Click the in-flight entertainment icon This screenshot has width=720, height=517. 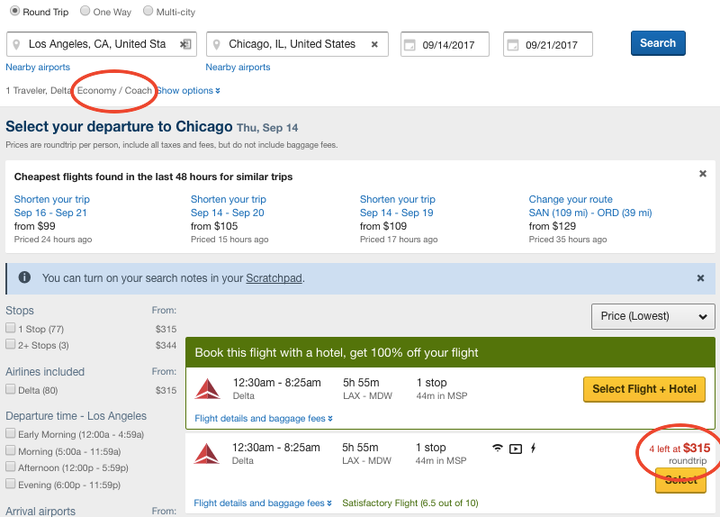point(516,449)
